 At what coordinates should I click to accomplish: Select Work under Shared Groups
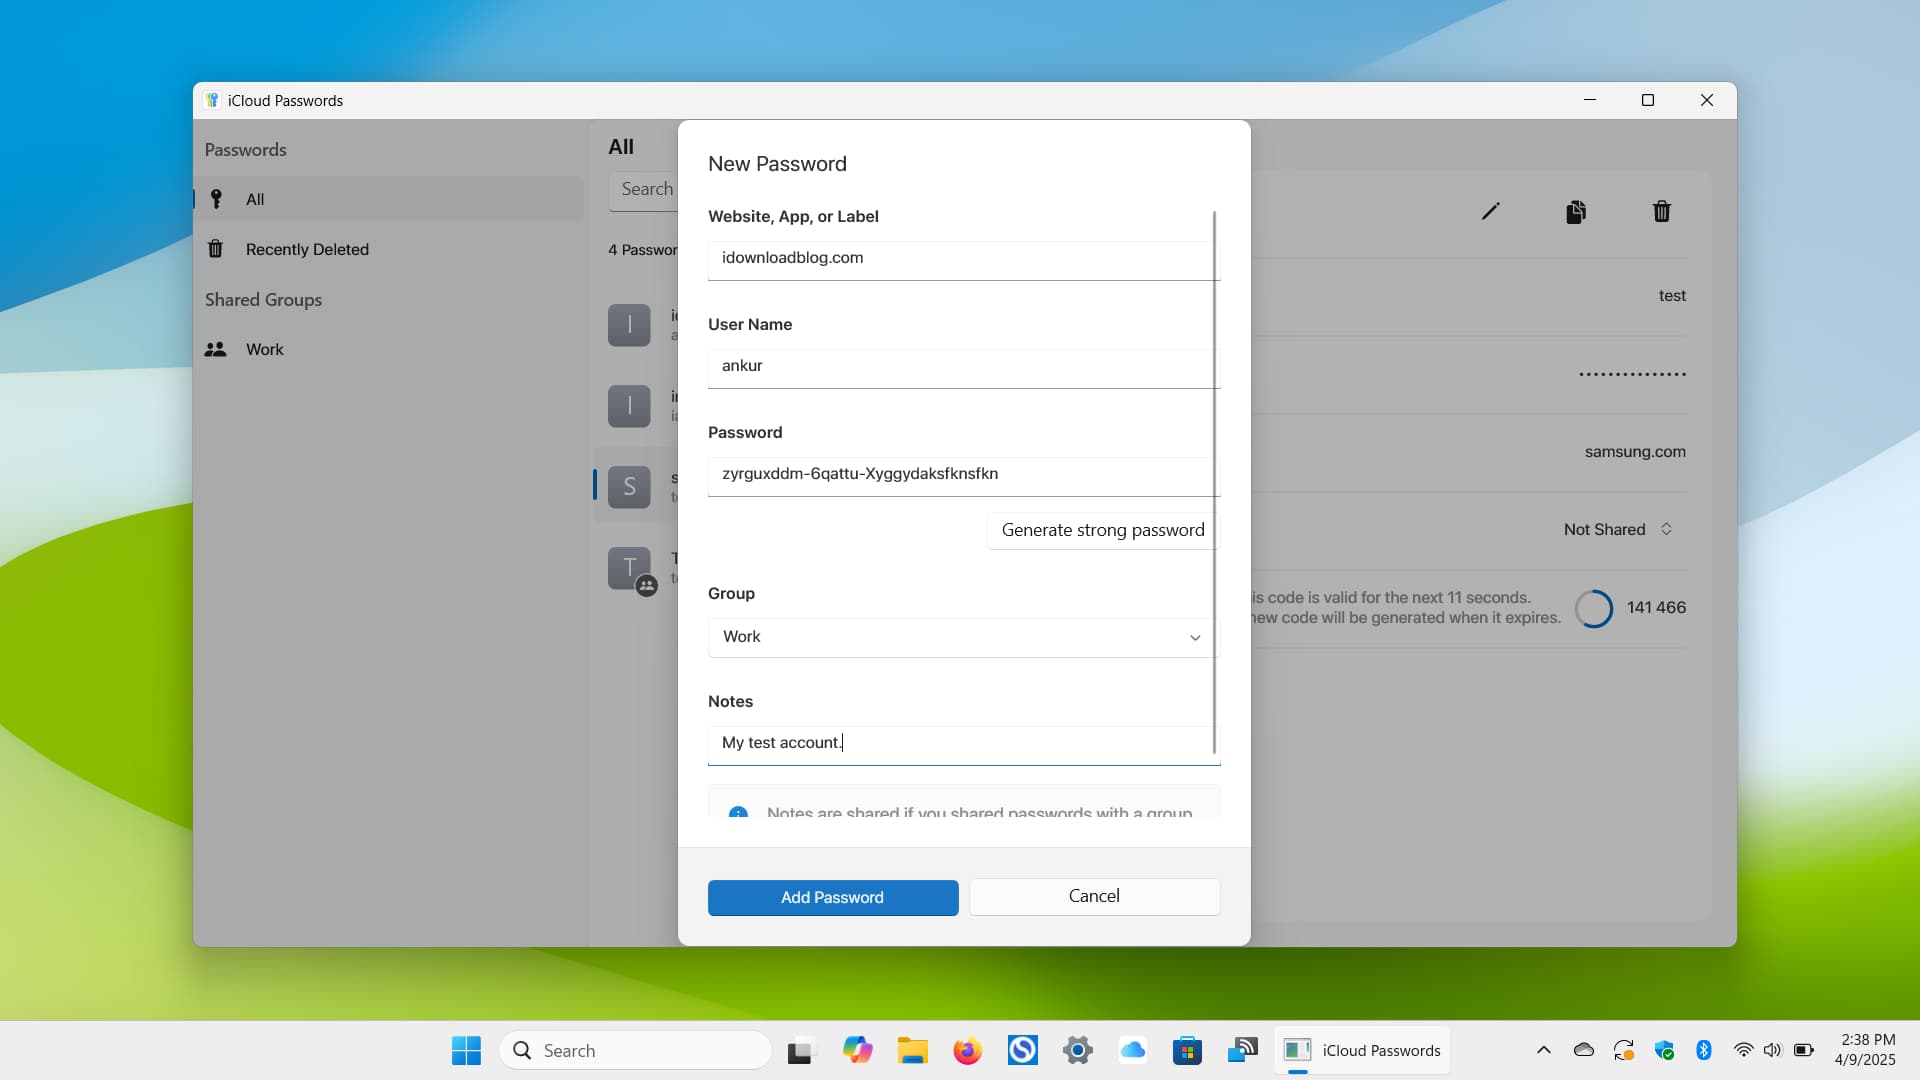pyautogui.click(x=389, y=349)
